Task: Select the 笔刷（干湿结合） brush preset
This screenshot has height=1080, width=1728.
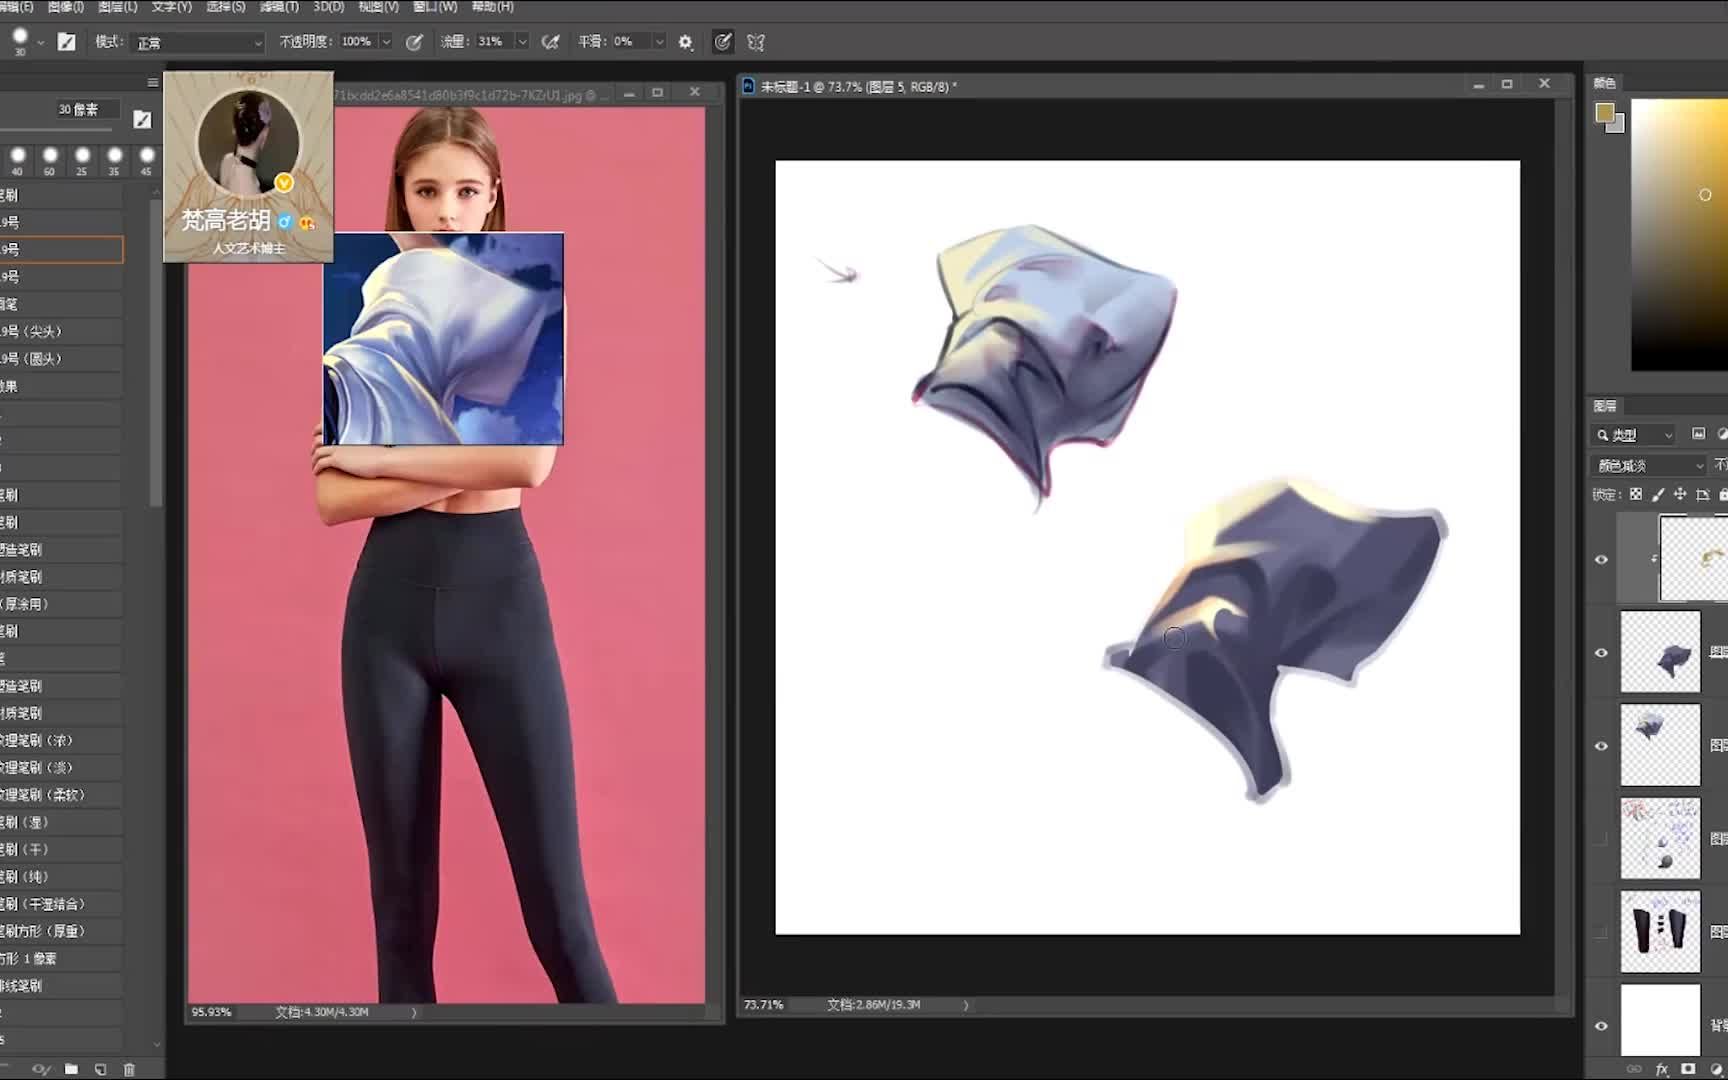Action: coord(61,904)
